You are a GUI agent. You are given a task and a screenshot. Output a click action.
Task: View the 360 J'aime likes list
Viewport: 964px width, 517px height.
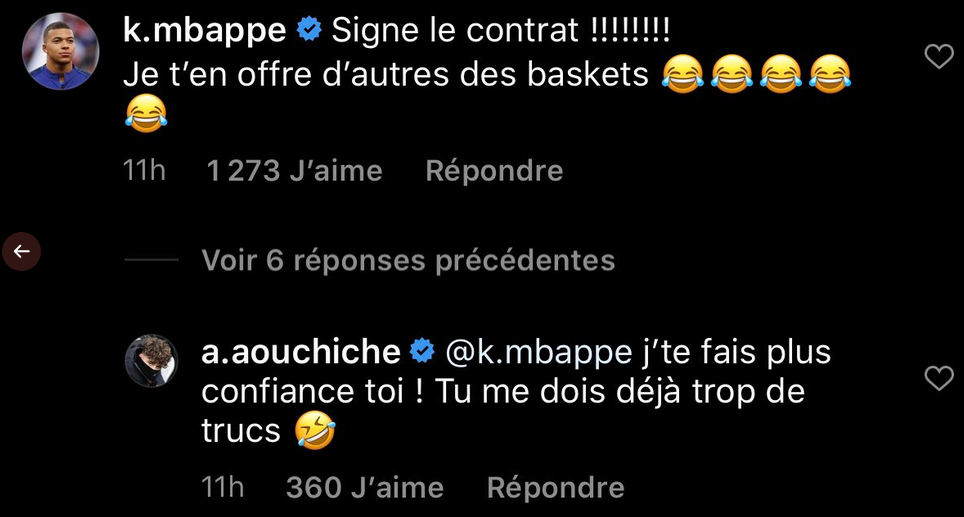tap(364, 487)
